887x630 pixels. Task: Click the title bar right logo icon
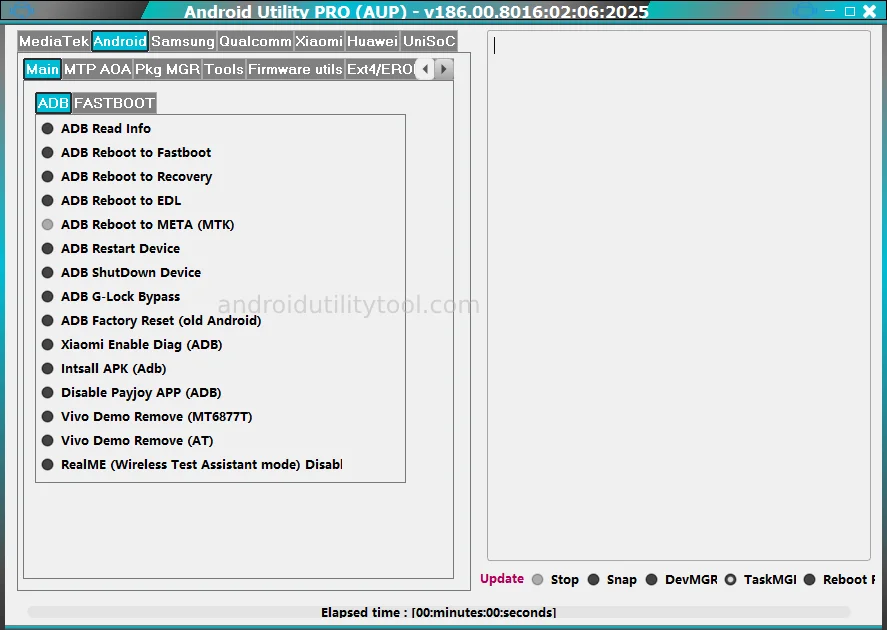(x=804, y=11)
